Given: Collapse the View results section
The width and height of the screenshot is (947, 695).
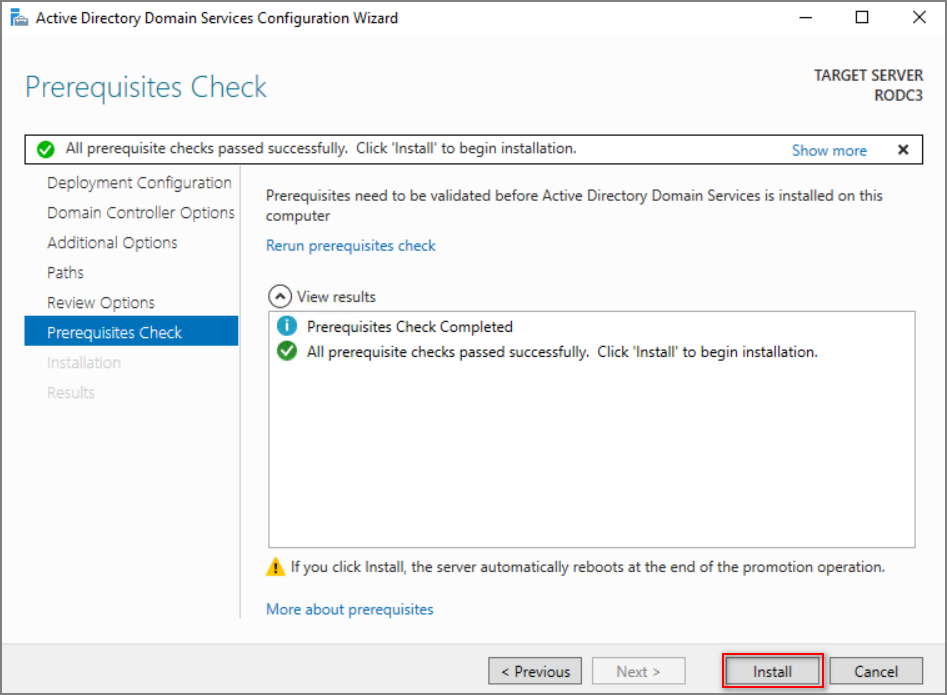Looking at the screenshot, I should tap(280, 296).
